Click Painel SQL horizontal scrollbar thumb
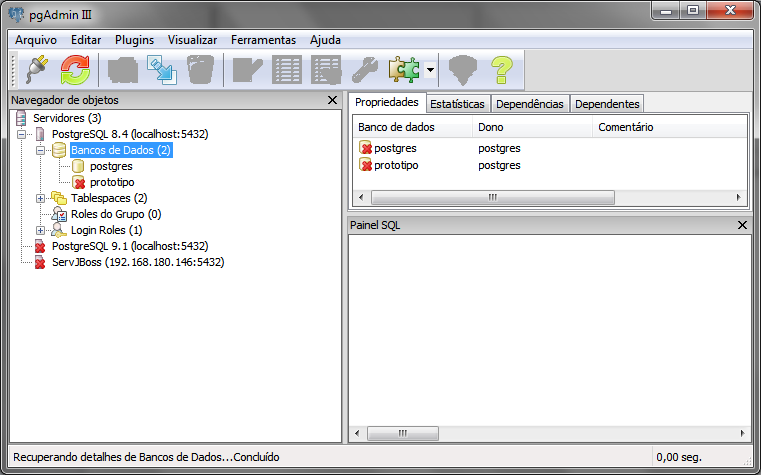Viewport: 761px width, 475px height. coord(403,433)
